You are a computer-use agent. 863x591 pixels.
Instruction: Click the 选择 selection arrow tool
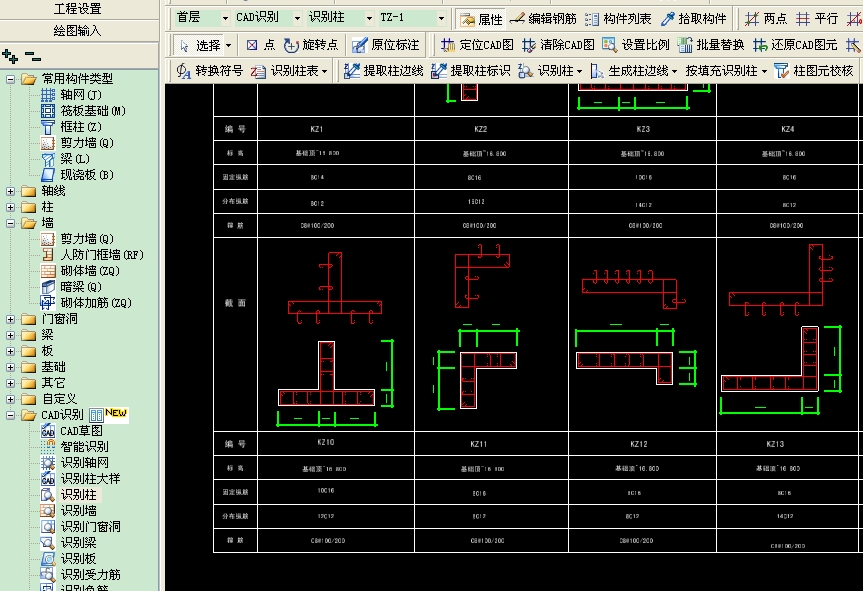[x=200, y=45]
